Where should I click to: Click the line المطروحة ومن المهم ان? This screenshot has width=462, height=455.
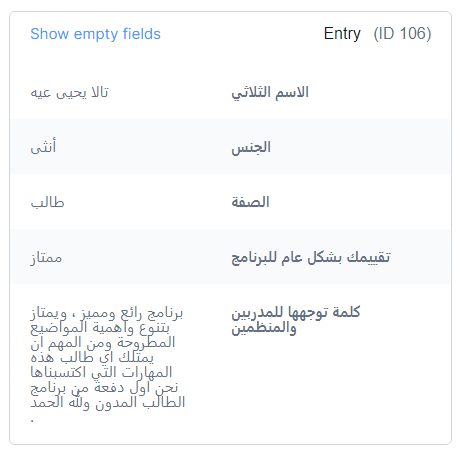tap(103, 343)
